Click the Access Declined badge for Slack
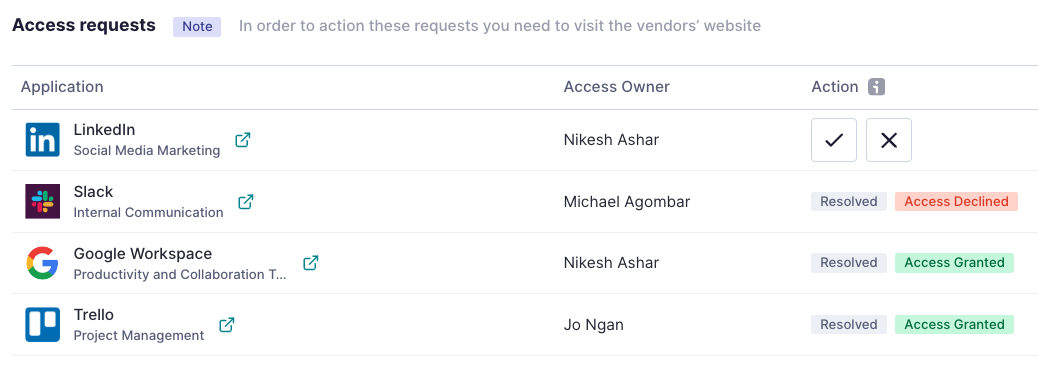Image resolution: width=1038 pixels, height=368 pixels. (956, 201)
